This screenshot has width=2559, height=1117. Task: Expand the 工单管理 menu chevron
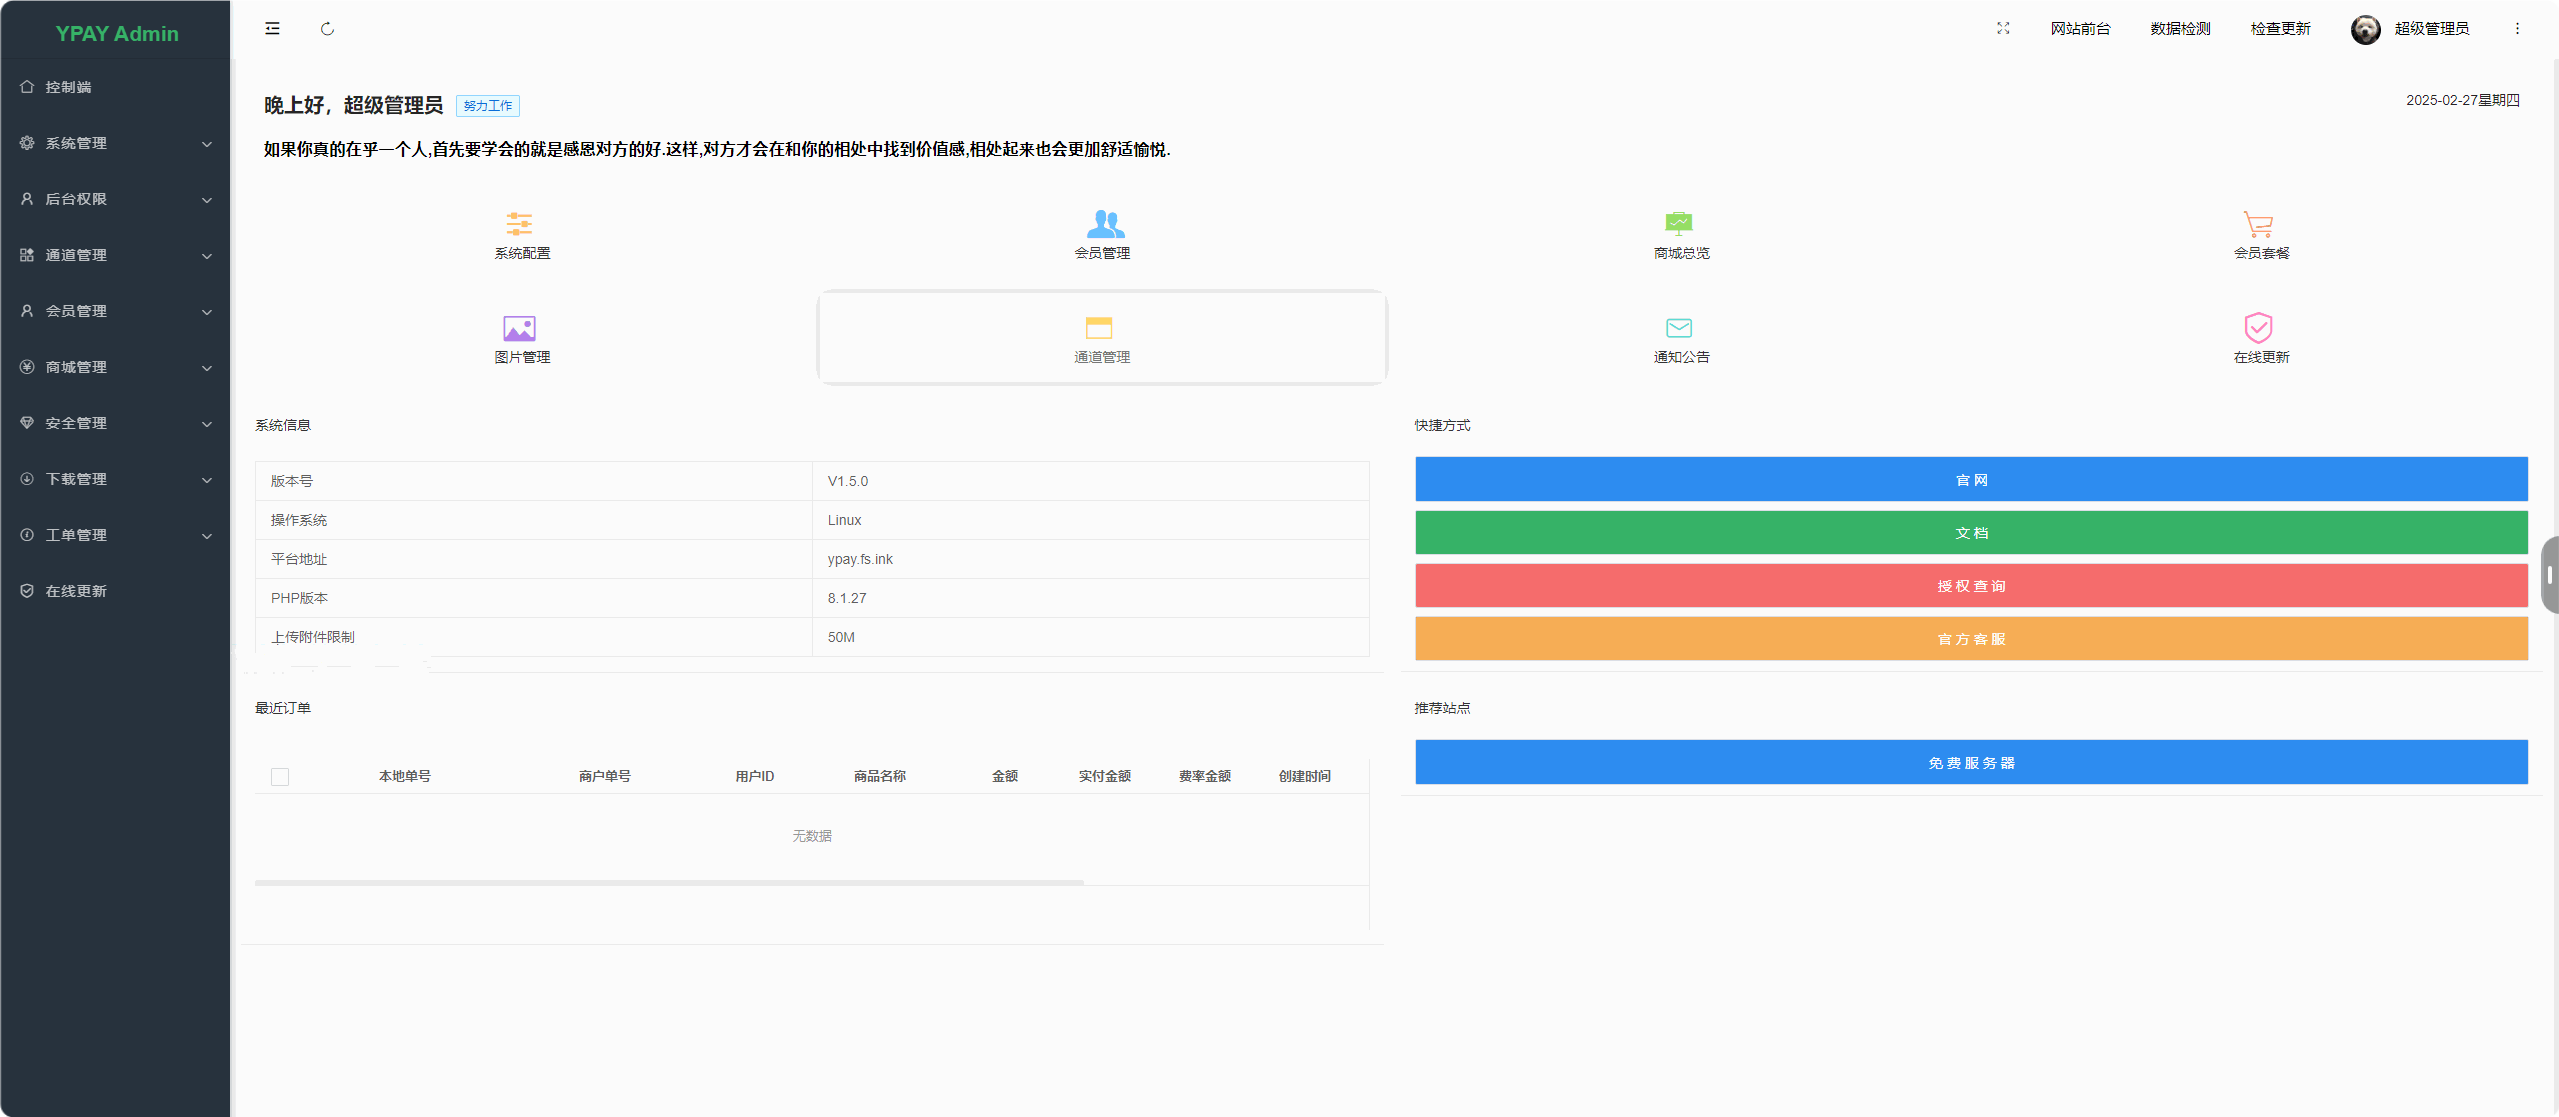(x=207, y=535)
